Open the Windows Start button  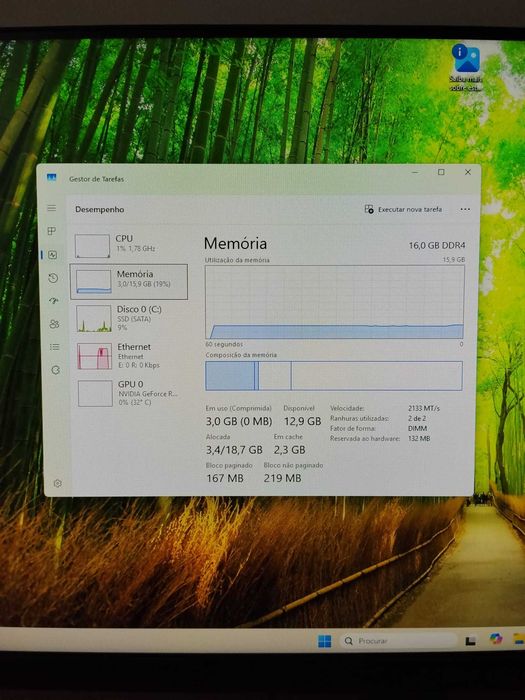(x=325, y=641)
